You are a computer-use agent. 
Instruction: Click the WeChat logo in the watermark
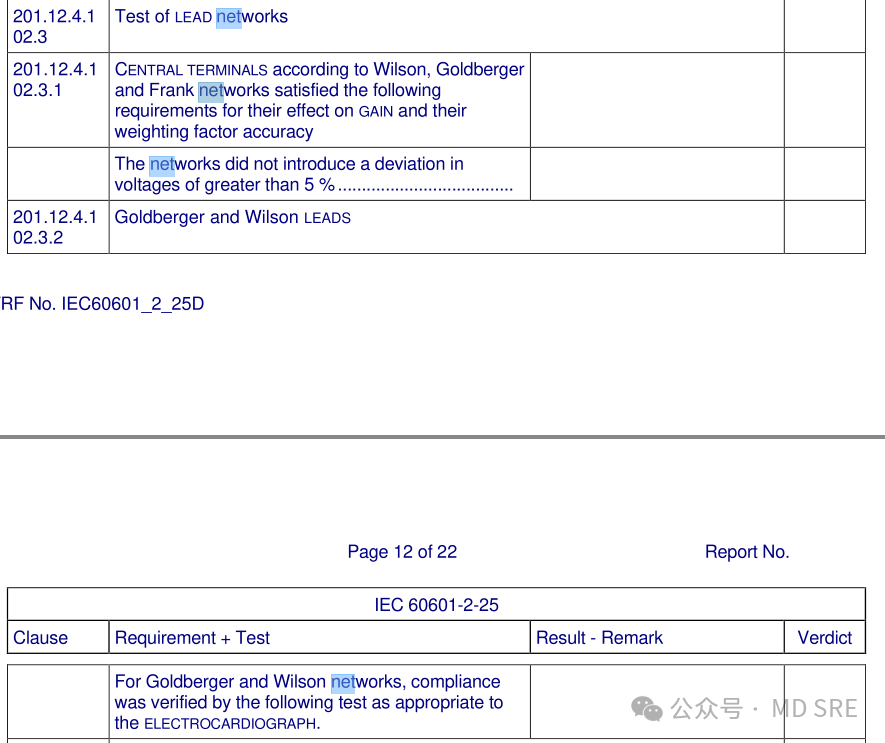click(647, 709)
